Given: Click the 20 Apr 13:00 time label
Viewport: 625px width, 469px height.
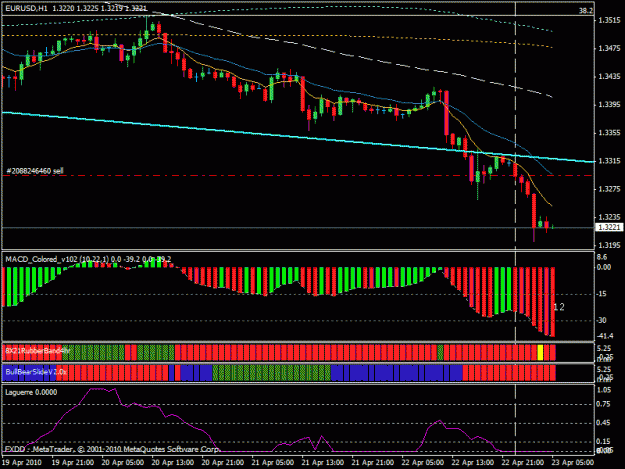Looking at the screenshot, I should point(173,463).
